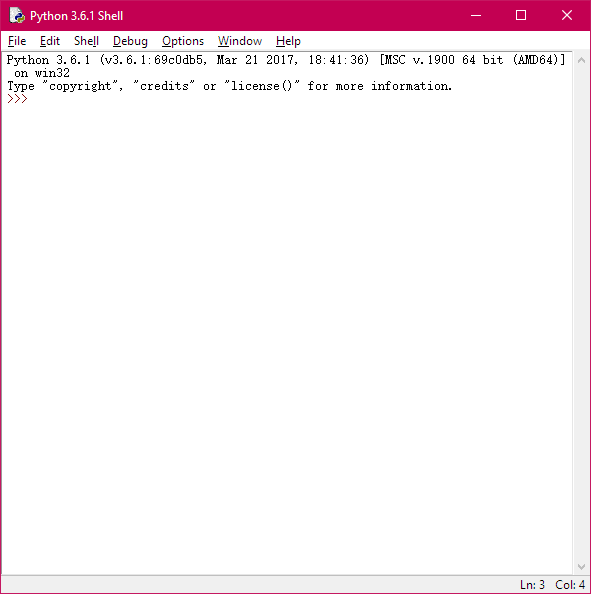Click the word "copyright" in banner text
Viewport: 591px width, 594px height.
tap(80, 86)
